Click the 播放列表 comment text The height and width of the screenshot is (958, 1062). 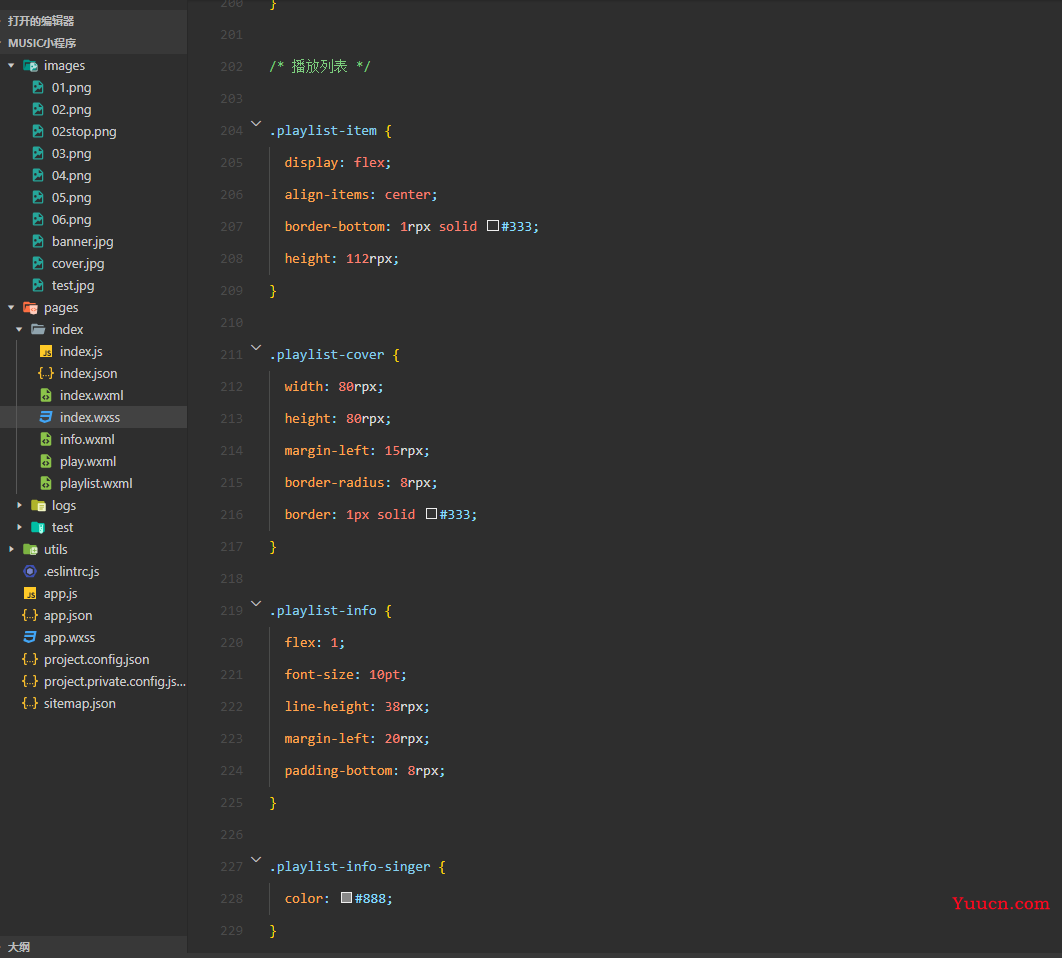(319, 66)
